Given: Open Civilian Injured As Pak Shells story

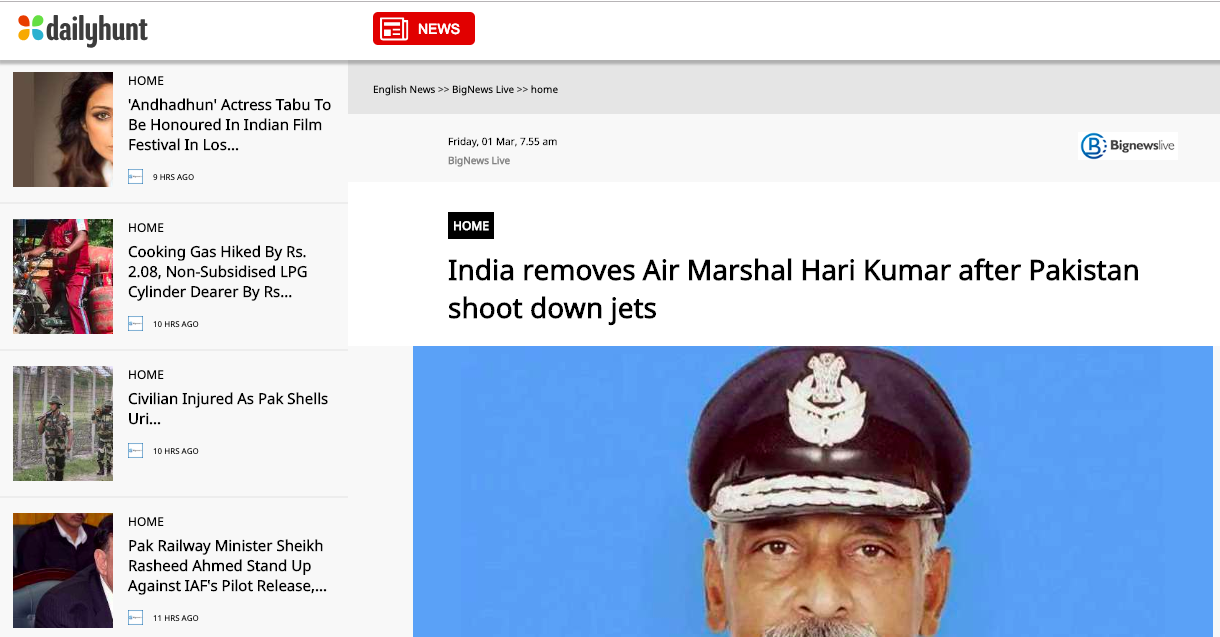Looking at the screenshot, I should click(228, 408).
